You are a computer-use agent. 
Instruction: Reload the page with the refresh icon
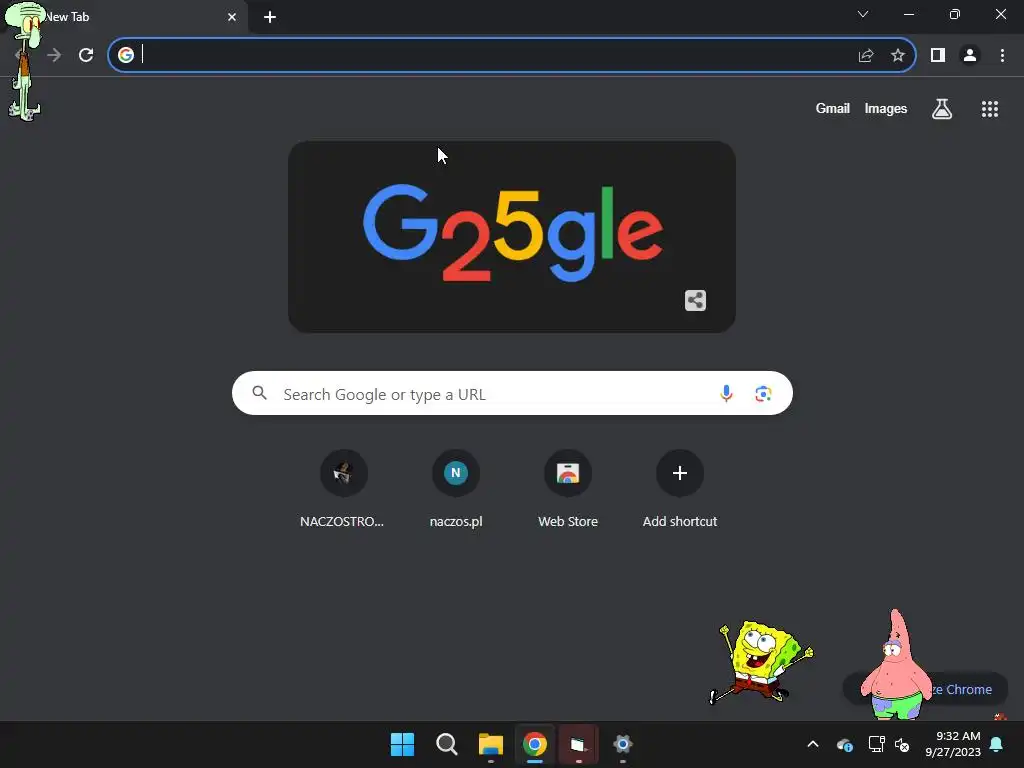coord(86,55)
